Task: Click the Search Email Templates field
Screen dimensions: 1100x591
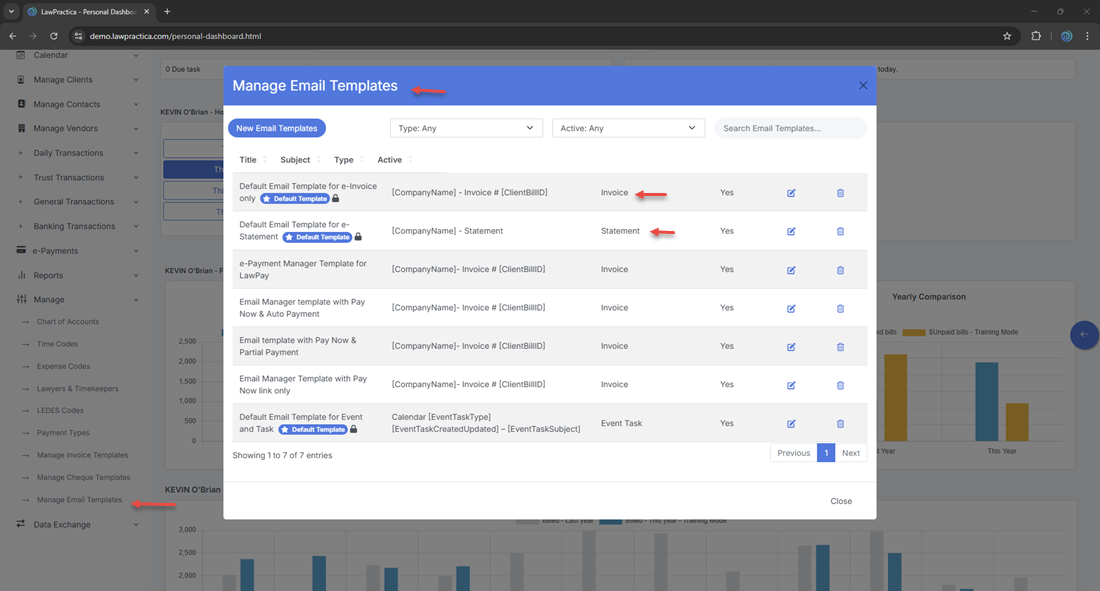Action: [790, 128]
